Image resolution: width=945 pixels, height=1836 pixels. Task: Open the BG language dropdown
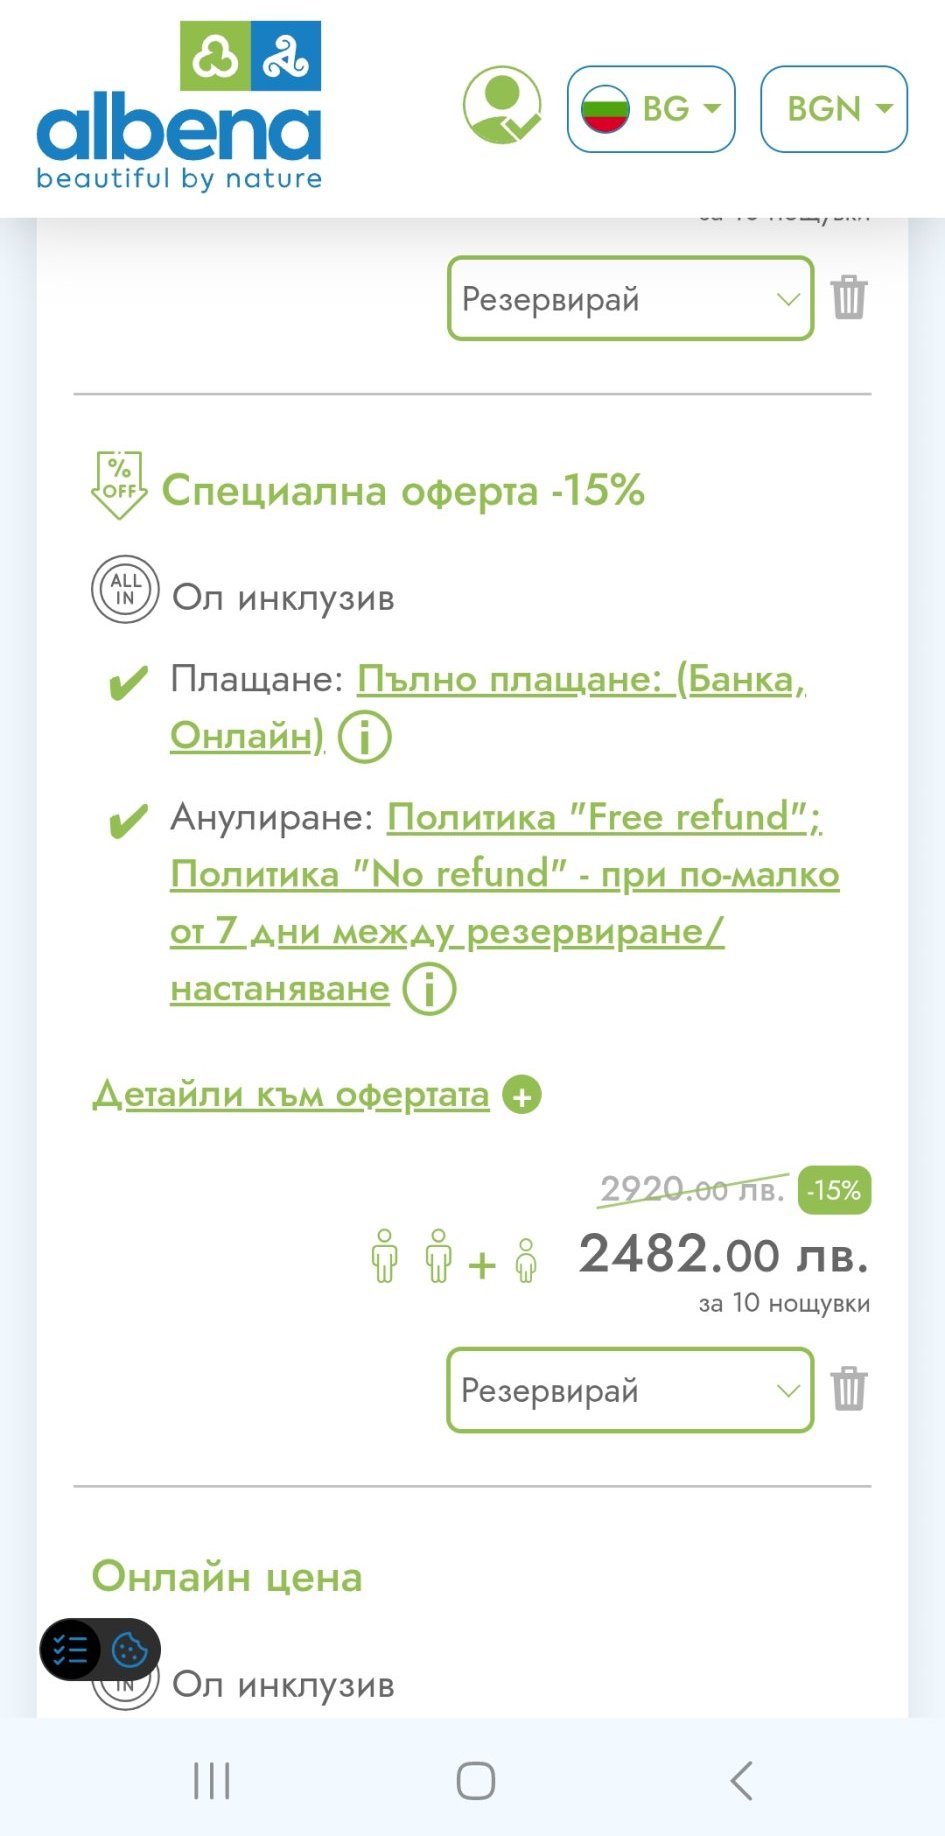[x=651, y=109]
